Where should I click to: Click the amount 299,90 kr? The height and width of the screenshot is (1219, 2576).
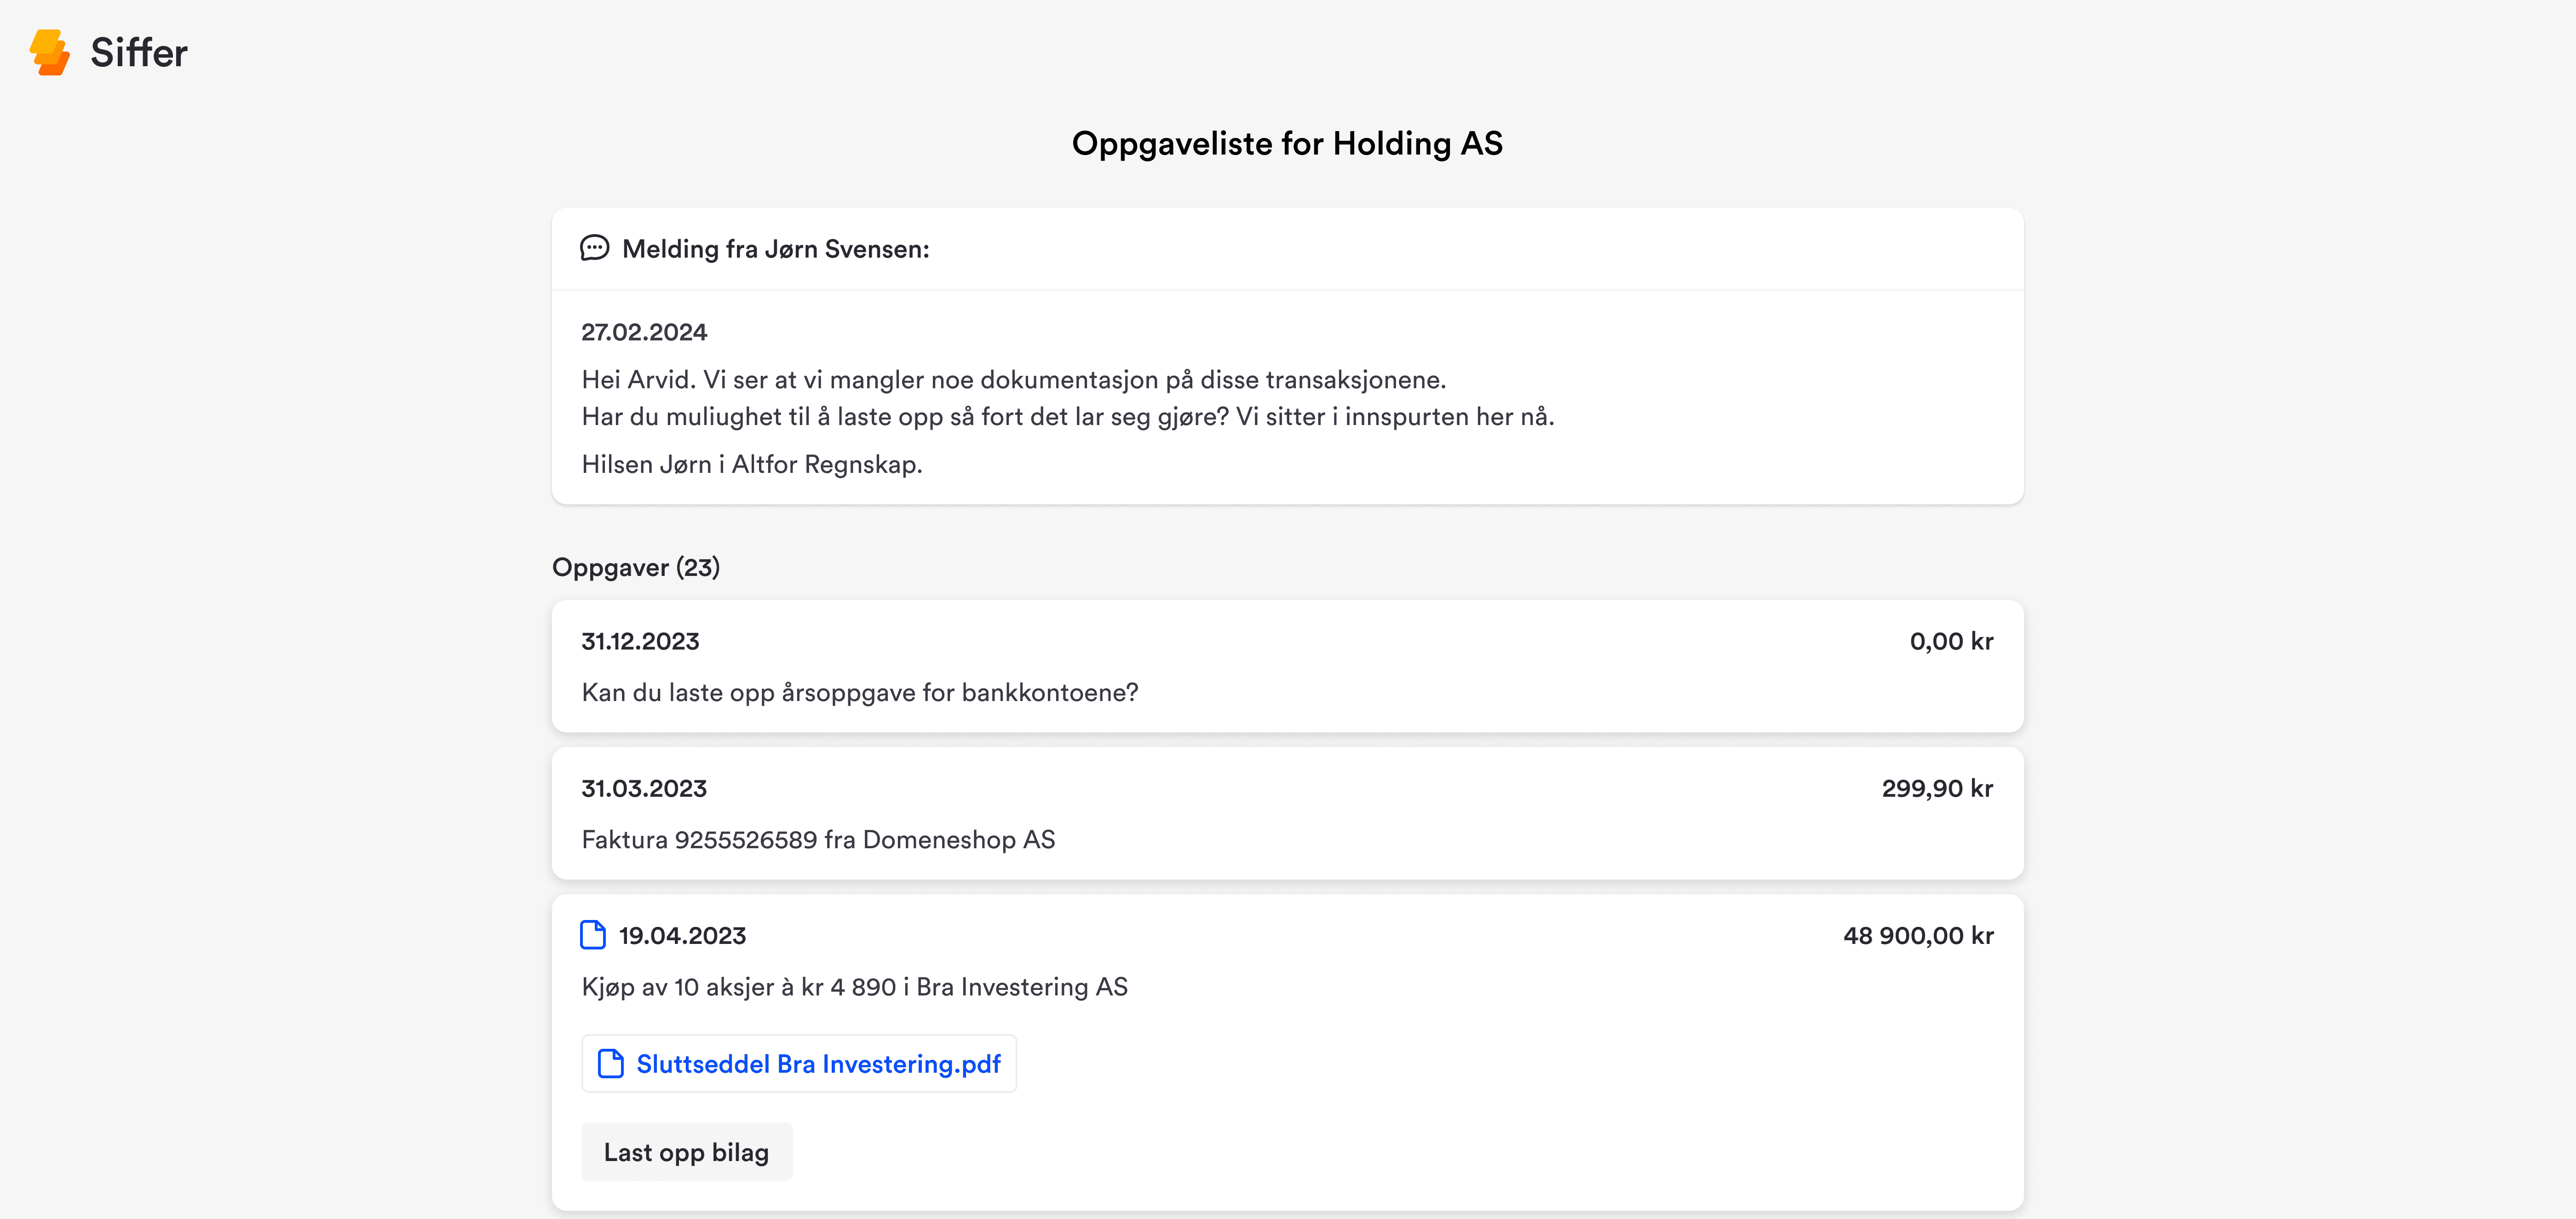1937,788
